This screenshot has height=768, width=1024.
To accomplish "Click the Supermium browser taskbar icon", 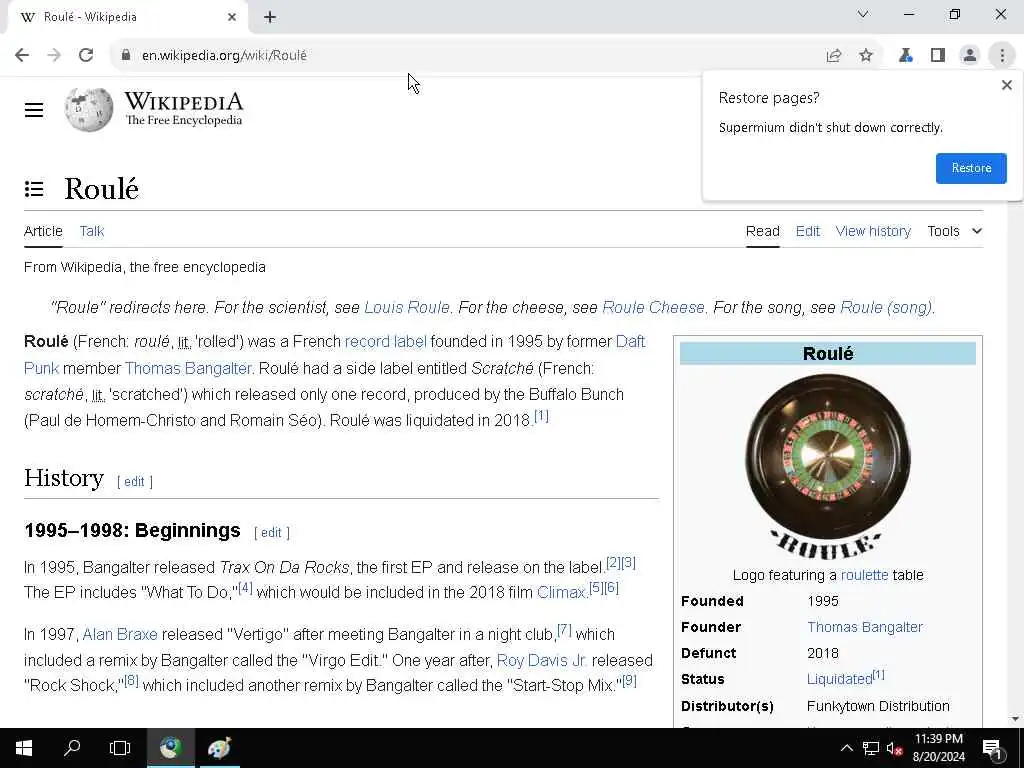I will coord(170,748).
